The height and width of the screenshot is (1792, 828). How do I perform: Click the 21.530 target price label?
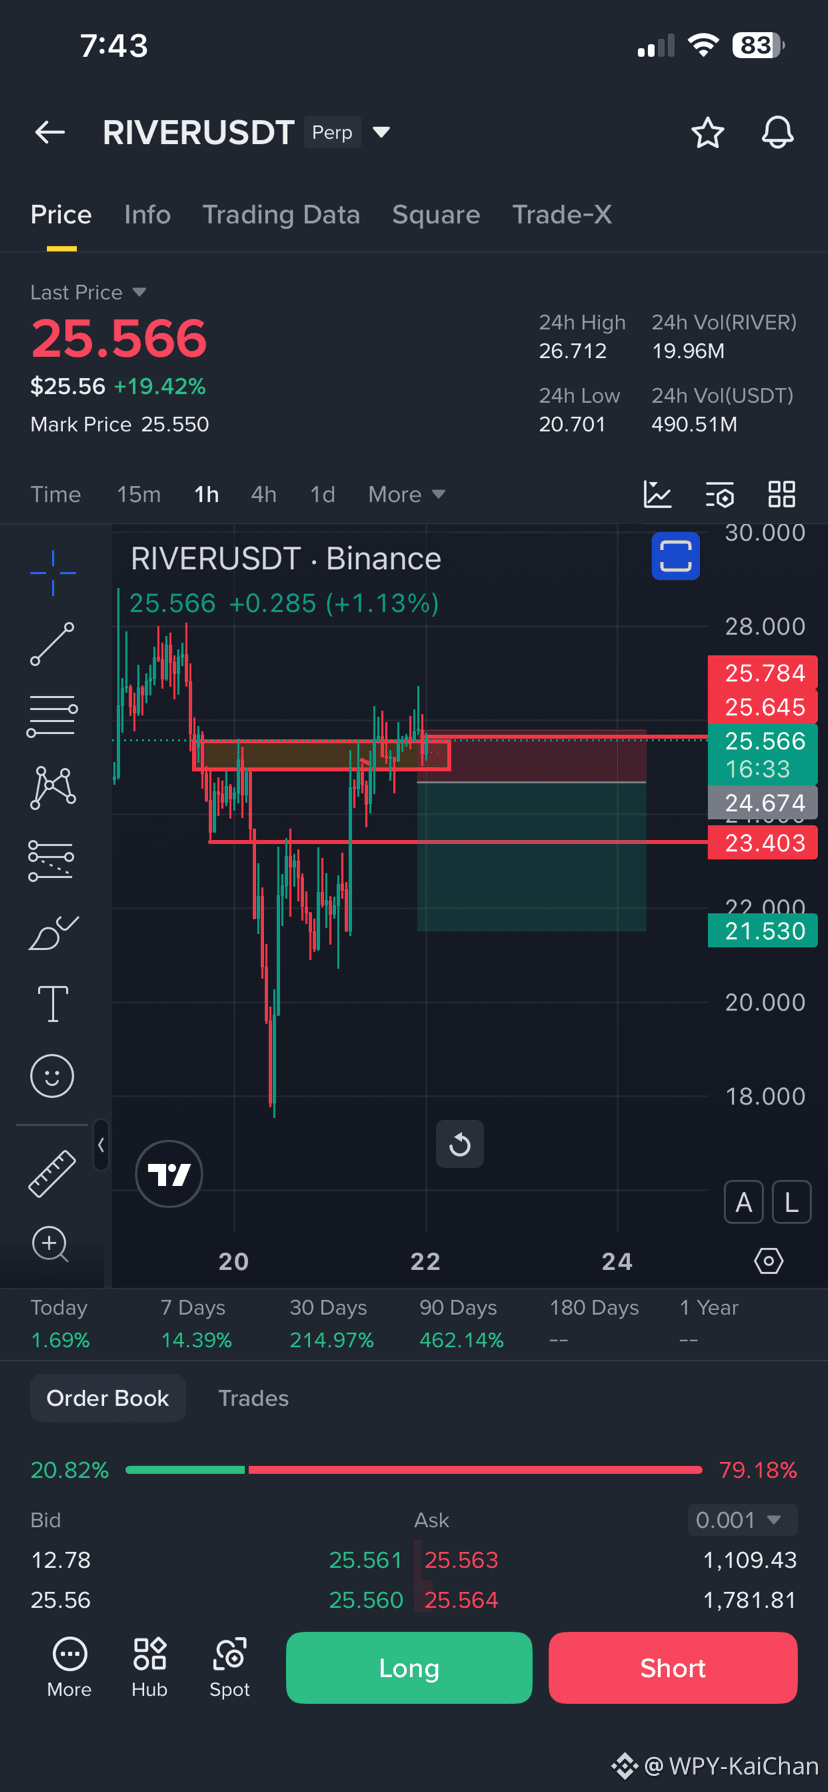763,931
